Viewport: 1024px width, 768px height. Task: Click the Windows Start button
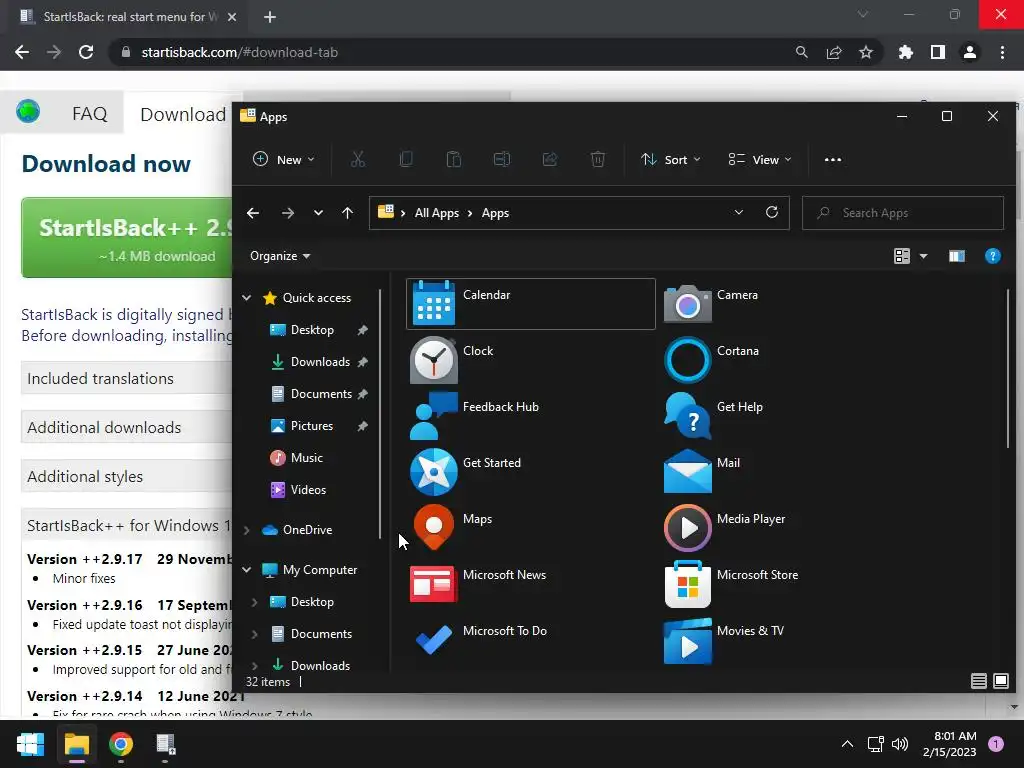[30, 744]
